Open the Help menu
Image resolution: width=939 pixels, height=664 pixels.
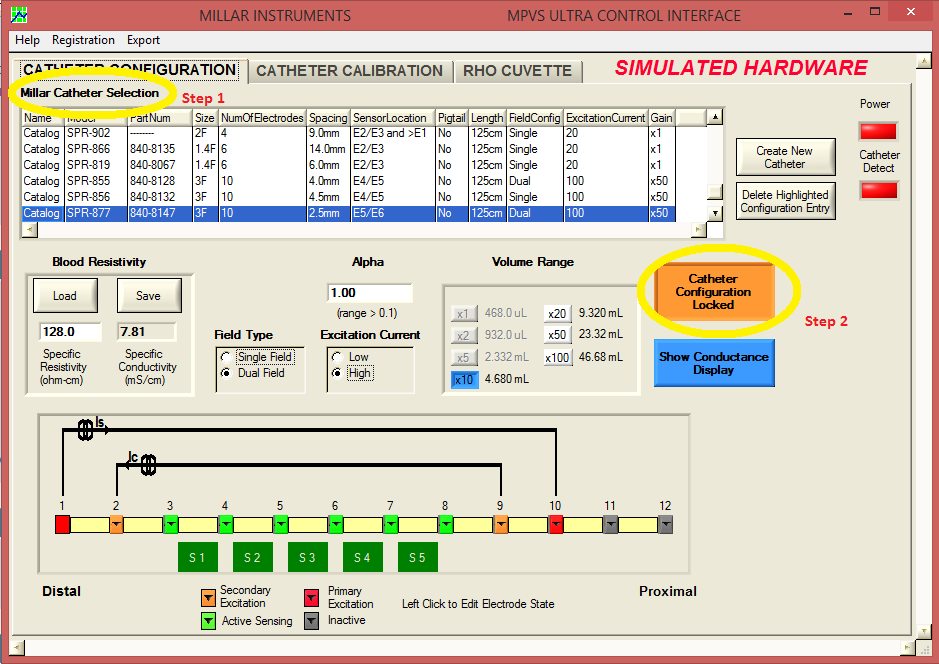pos(28,40)
